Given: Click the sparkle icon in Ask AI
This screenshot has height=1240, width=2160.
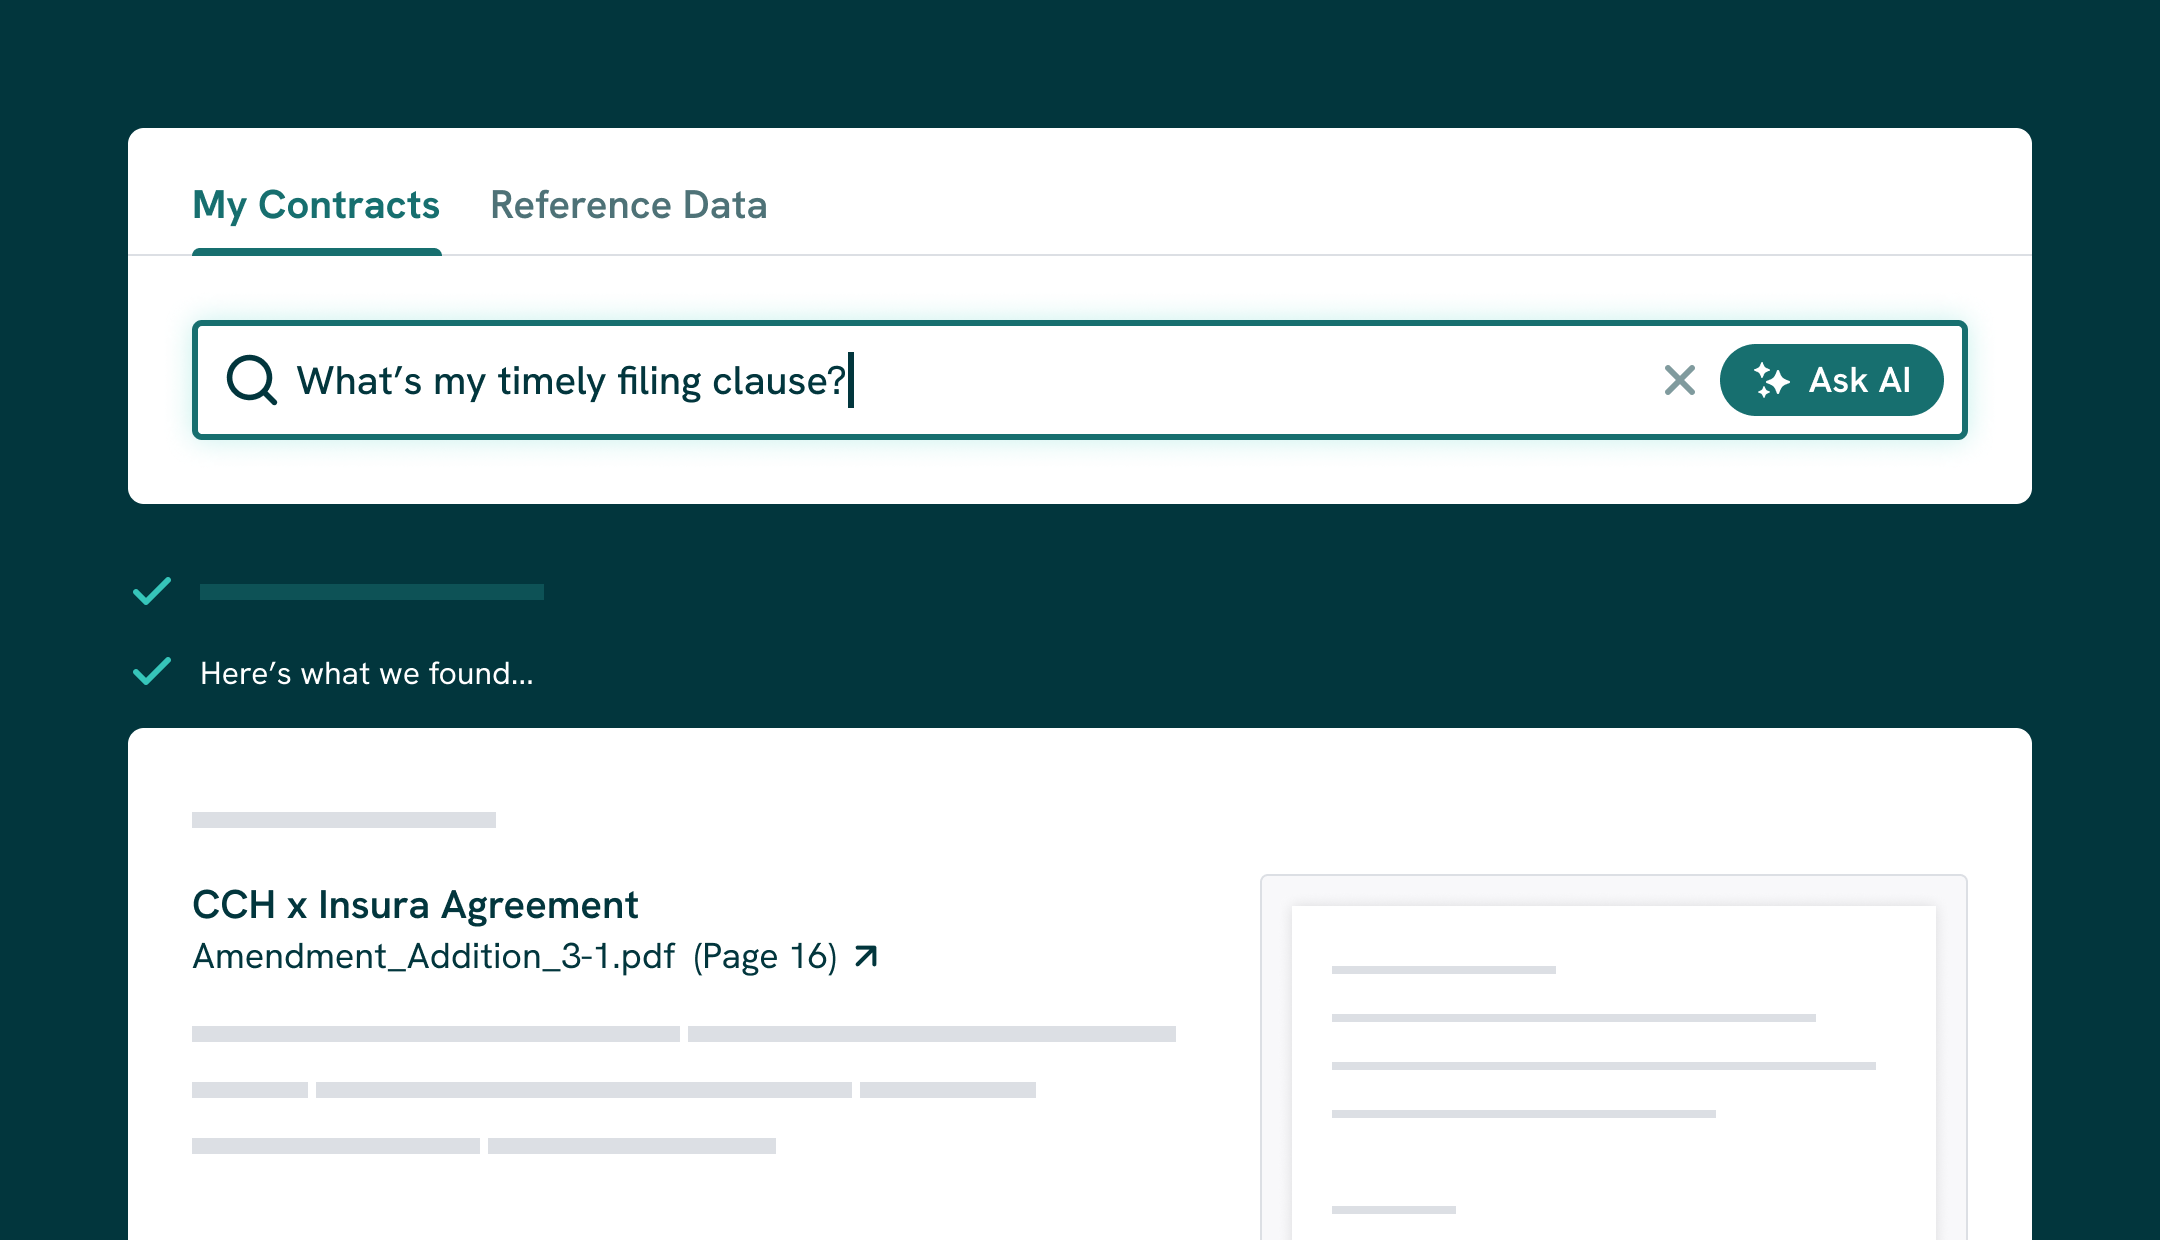Looking at the screenshot, I should click(x=1771, y=380).
